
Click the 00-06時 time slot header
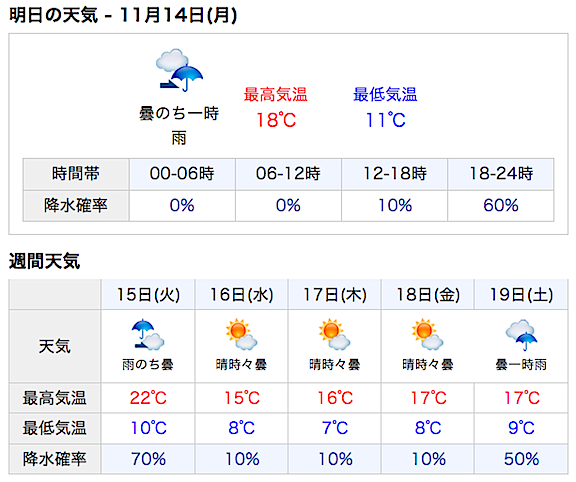coord(182,174)
